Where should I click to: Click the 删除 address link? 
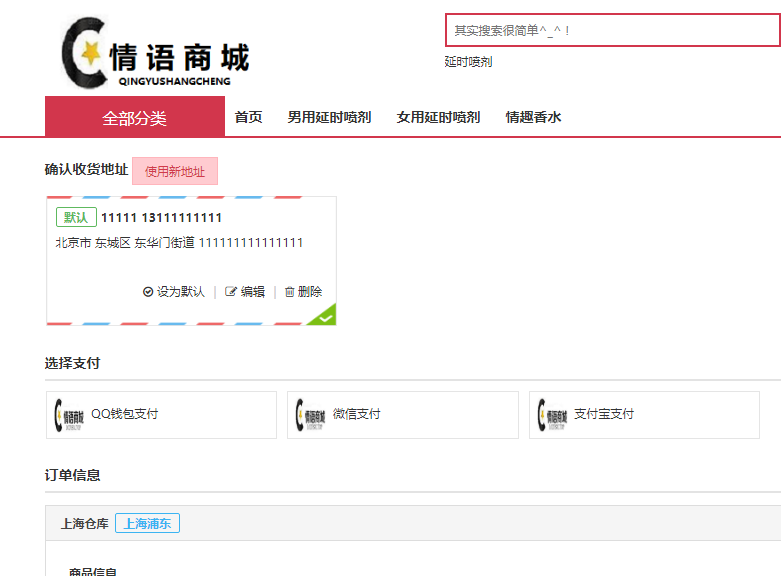[x=310, y=291]
